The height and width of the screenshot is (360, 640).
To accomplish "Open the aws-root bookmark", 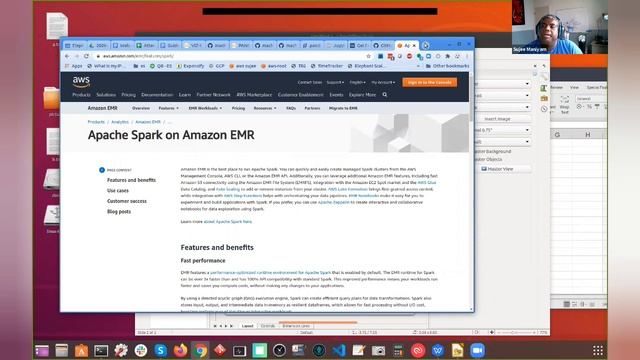I will (x=274, y=66).
